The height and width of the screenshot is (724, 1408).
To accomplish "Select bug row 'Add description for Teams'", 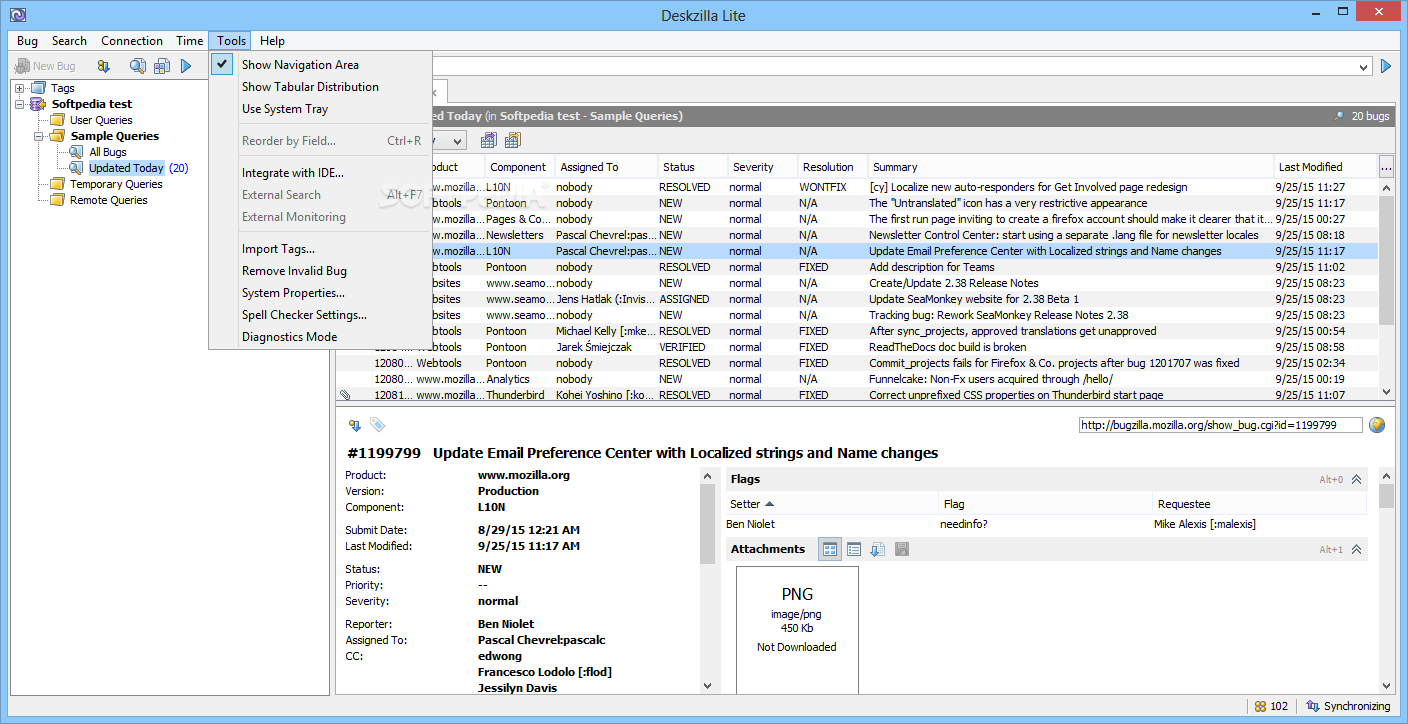I will point(857,267).
